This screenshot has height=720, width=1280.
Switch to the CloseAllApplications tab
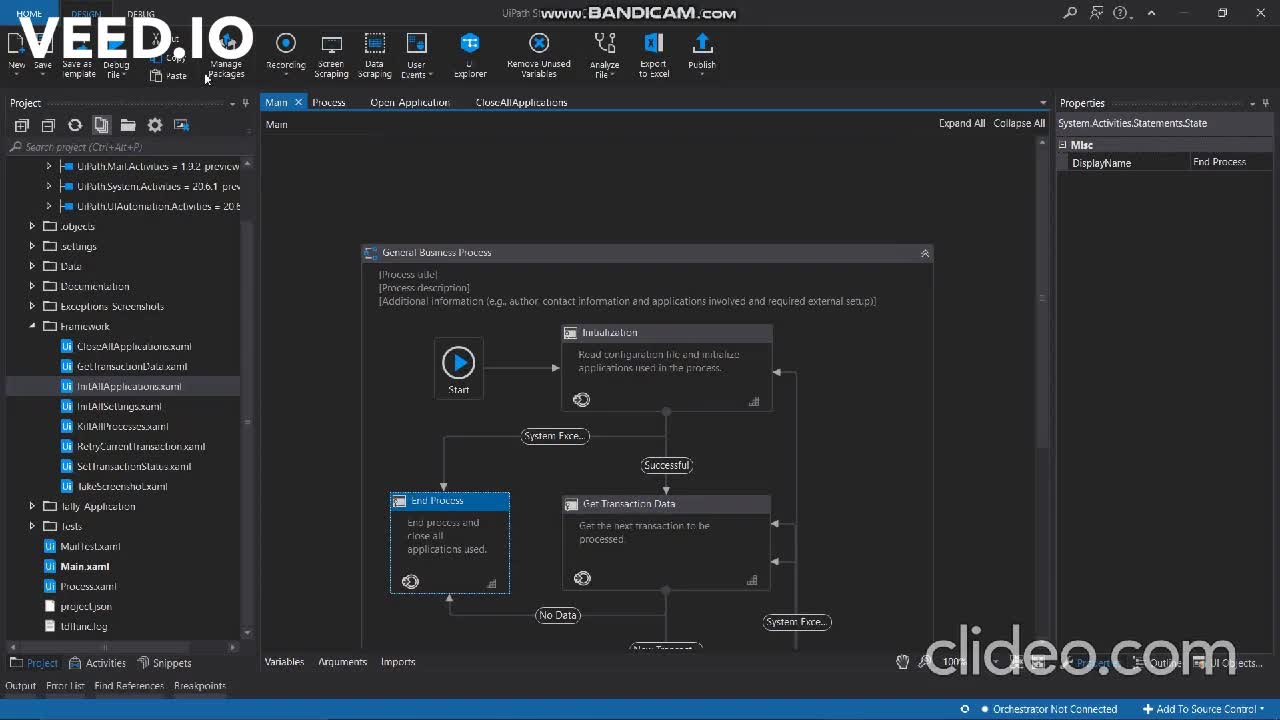[521, 102]
